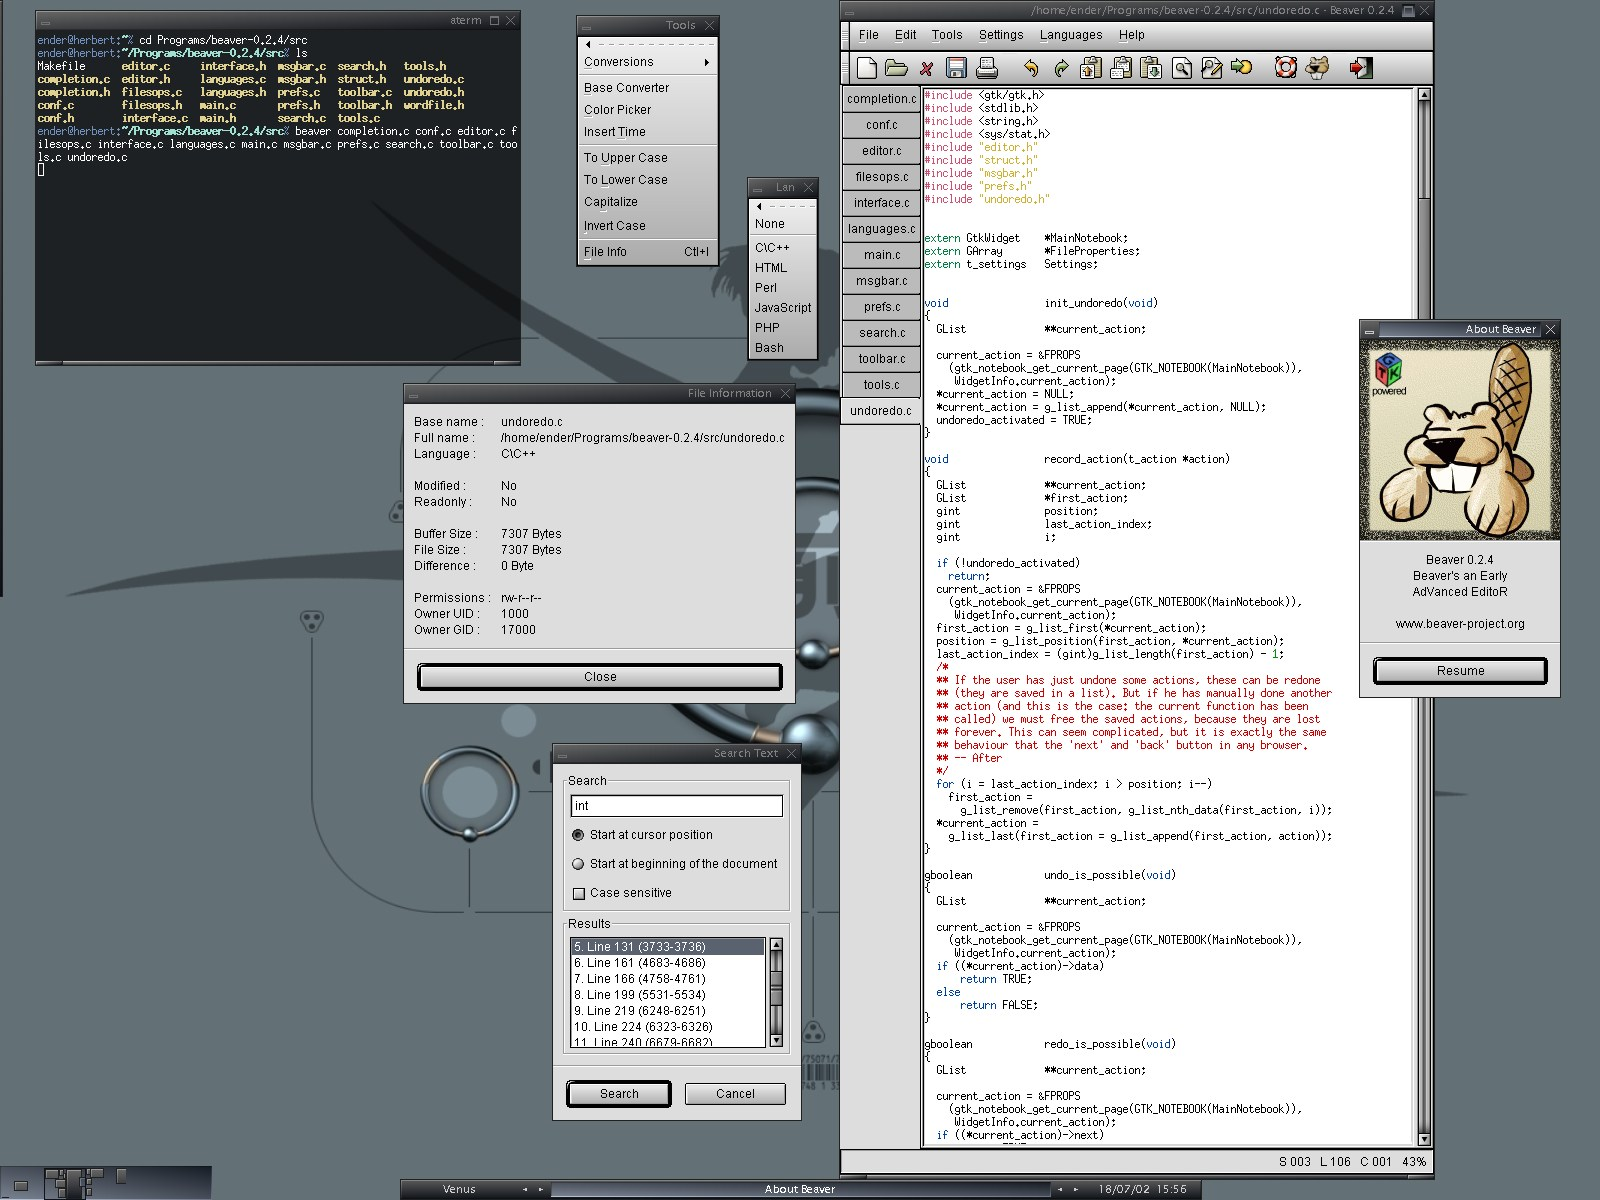Click the beaver About icon in the toolbar
The height and width of the screenshot is (1200, 1600).
[x=1318, y=68]
